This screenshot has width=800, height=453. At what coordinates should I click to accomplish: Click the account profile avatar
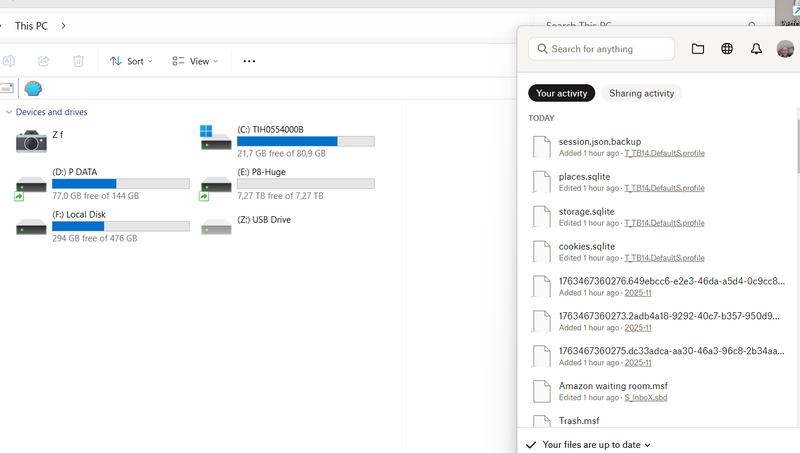click(x=785, y=49)
